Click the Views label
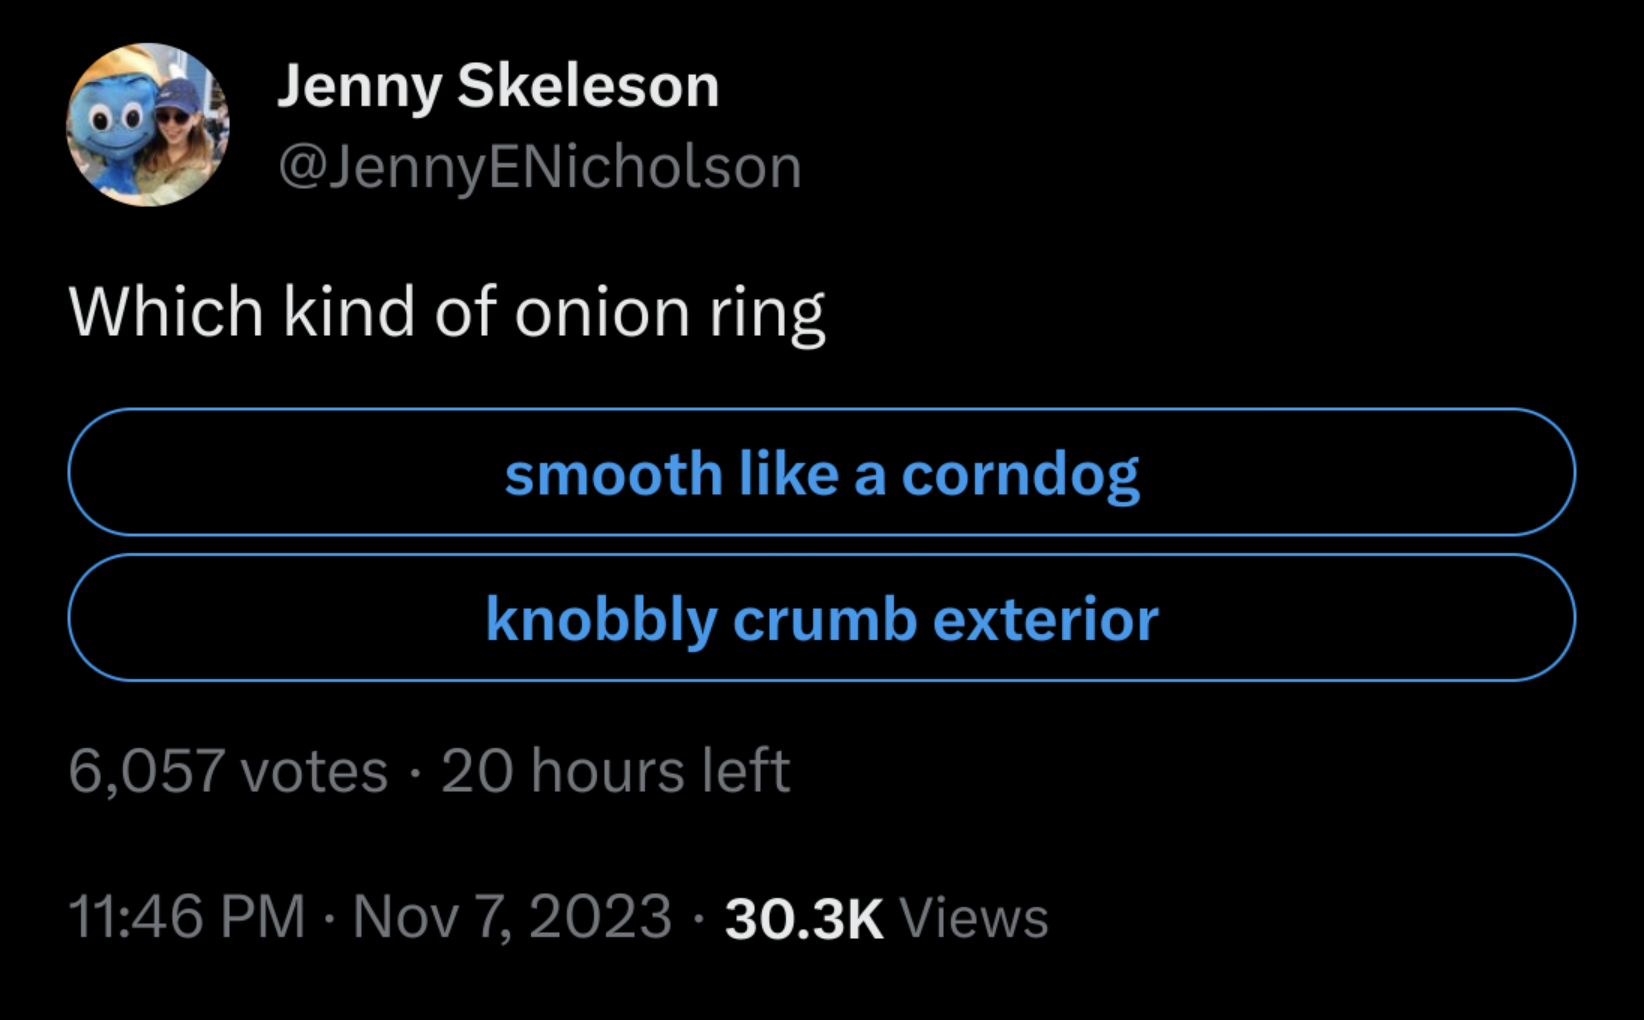The image size is (1644, 1020). pyautogui.click(x=974, y=918)
